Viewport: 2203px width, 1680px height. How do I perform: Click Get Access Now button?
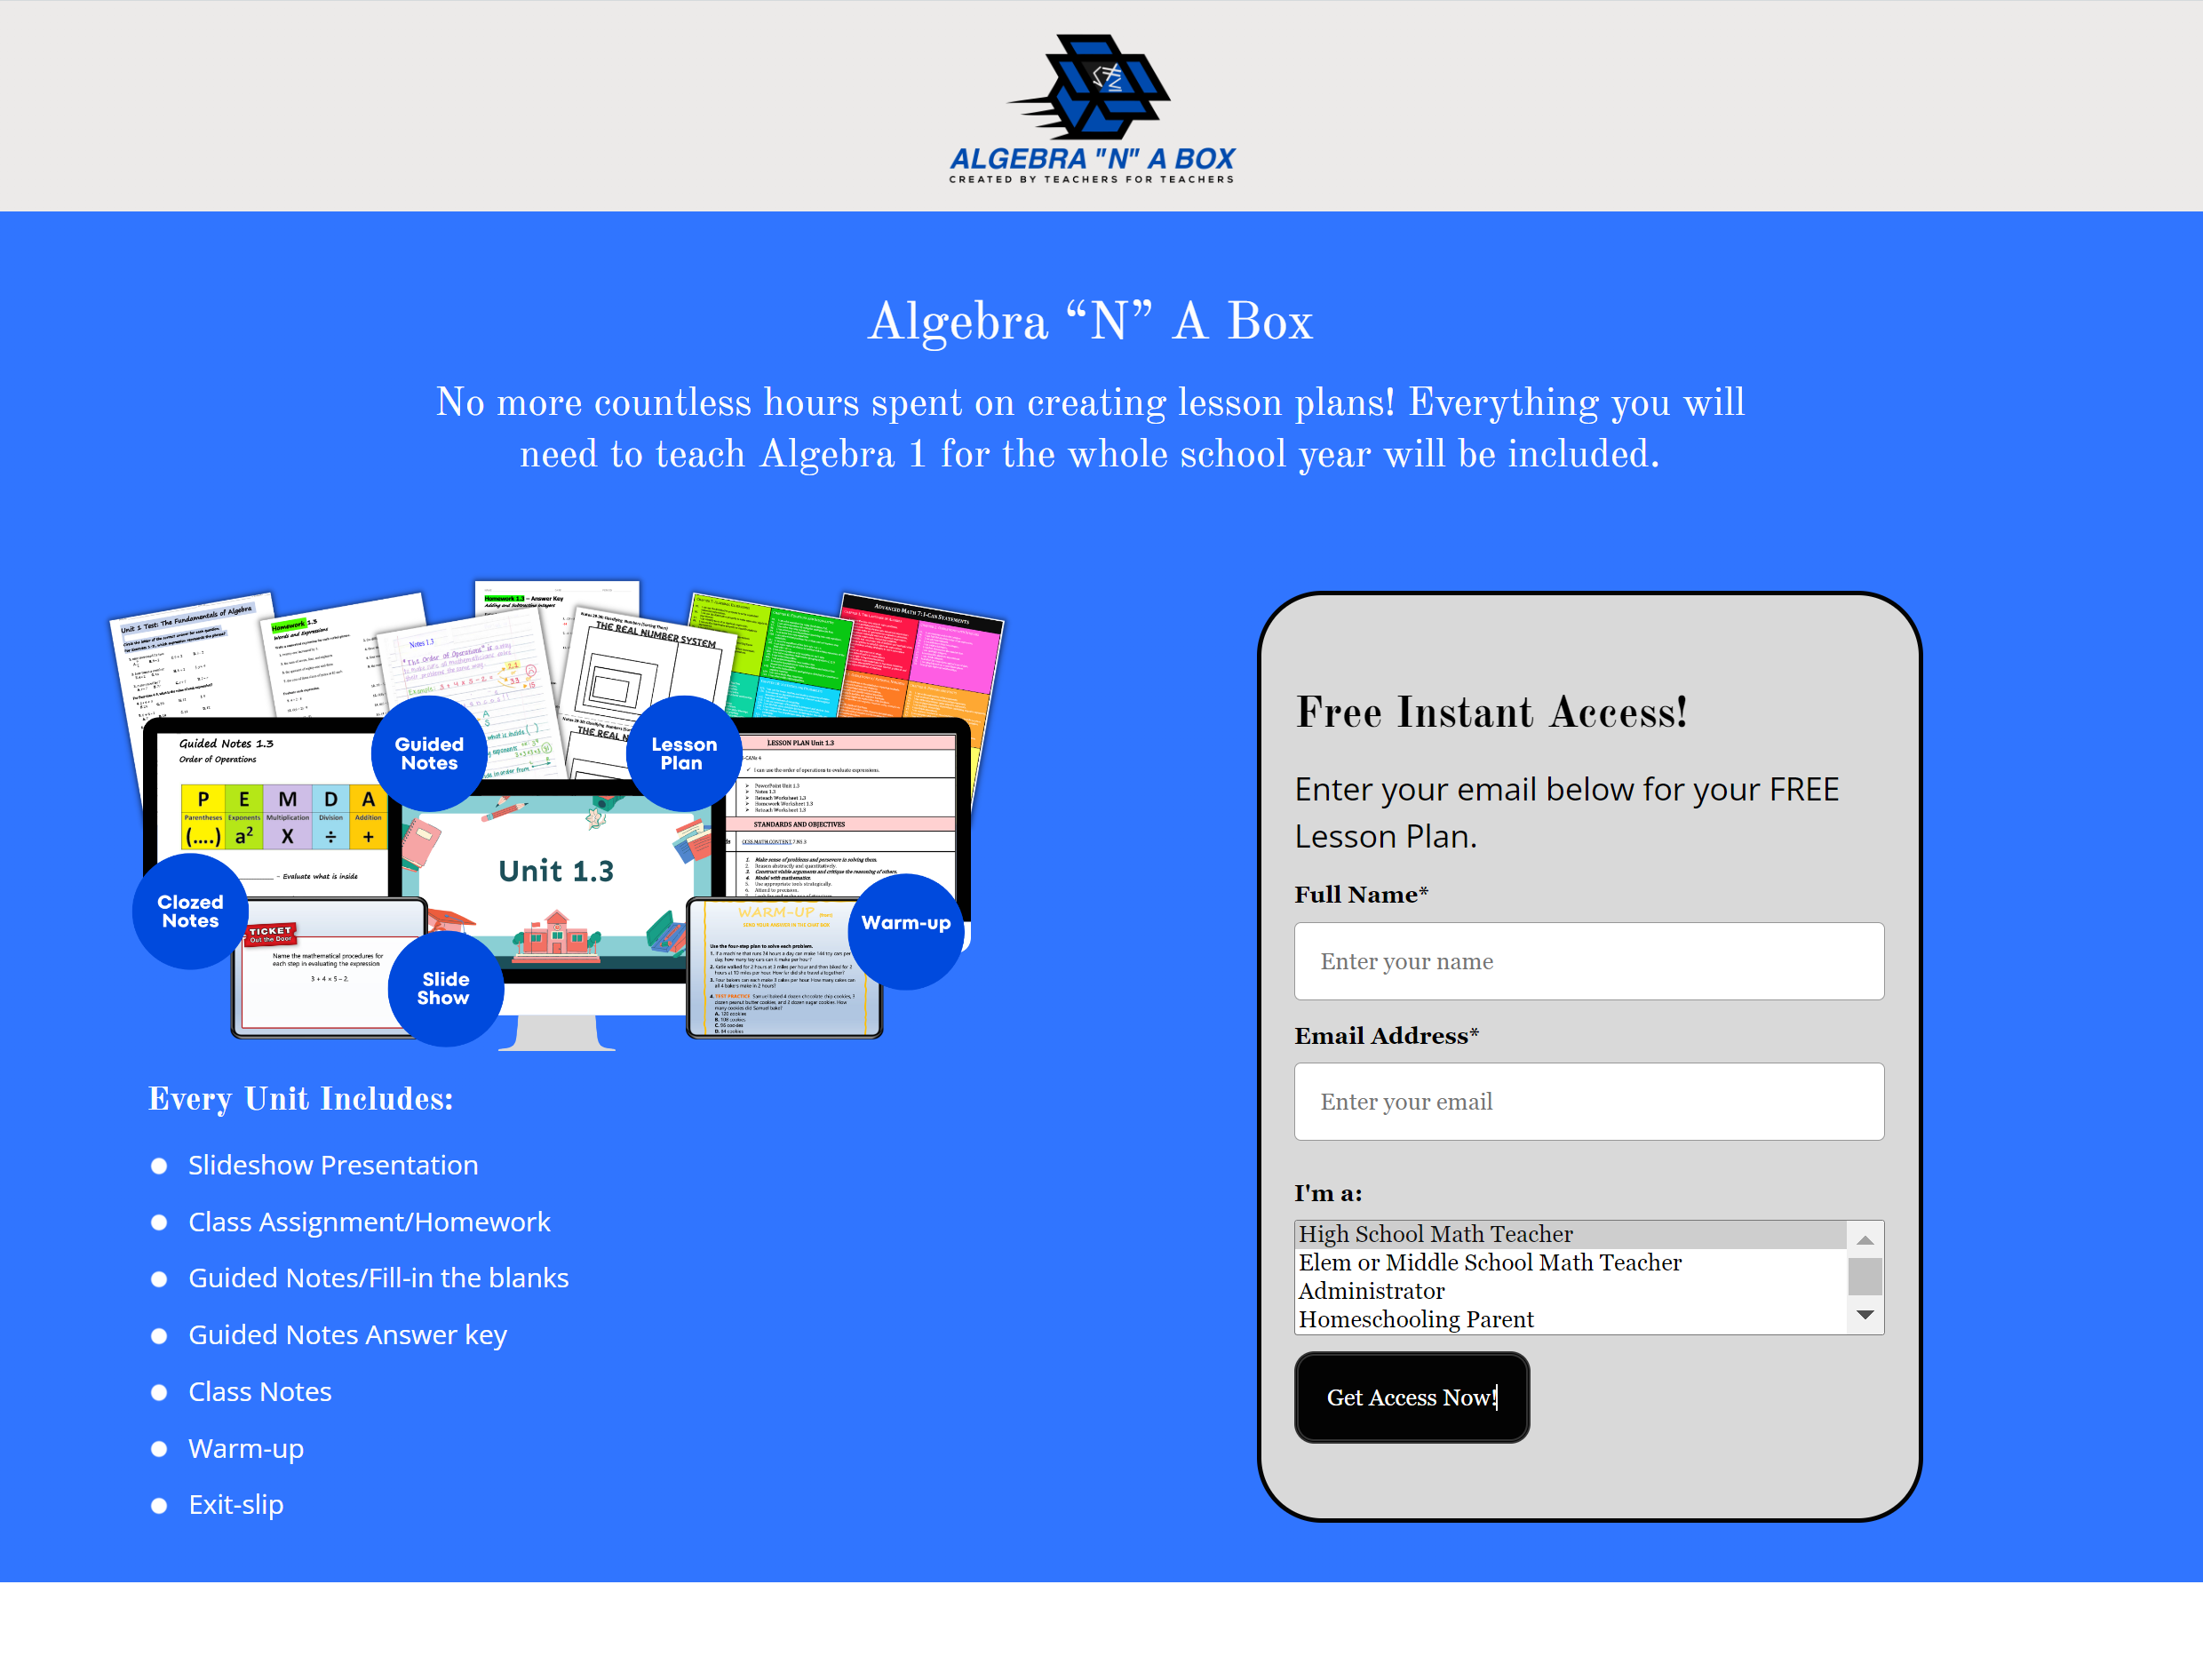[x=1411, y=1396]
